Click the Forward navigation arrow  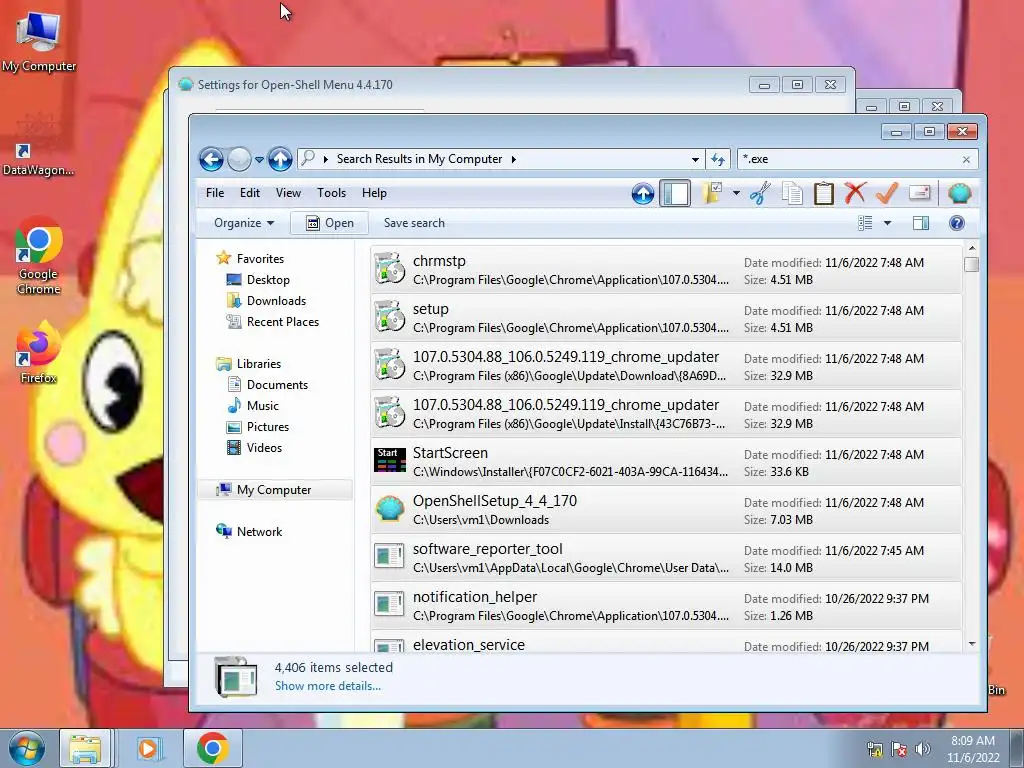click(x=240, y=159)
